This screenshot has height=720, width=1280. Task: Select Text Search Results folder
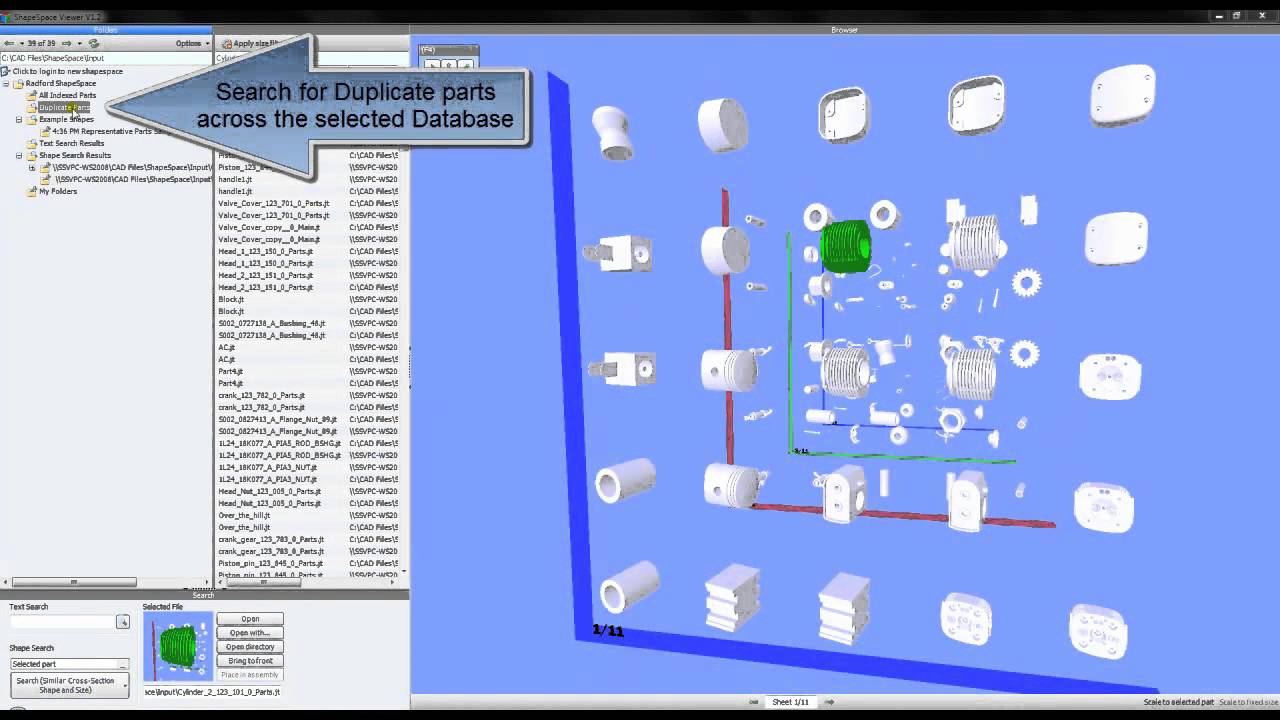pos(71,143)
